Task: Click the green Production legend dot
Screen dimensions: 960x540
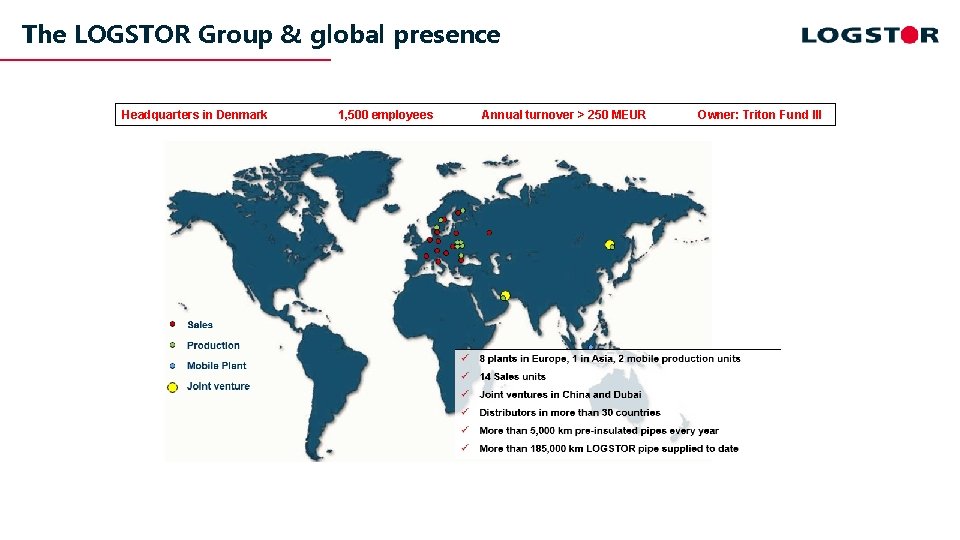Action: [x=173, y=345]
